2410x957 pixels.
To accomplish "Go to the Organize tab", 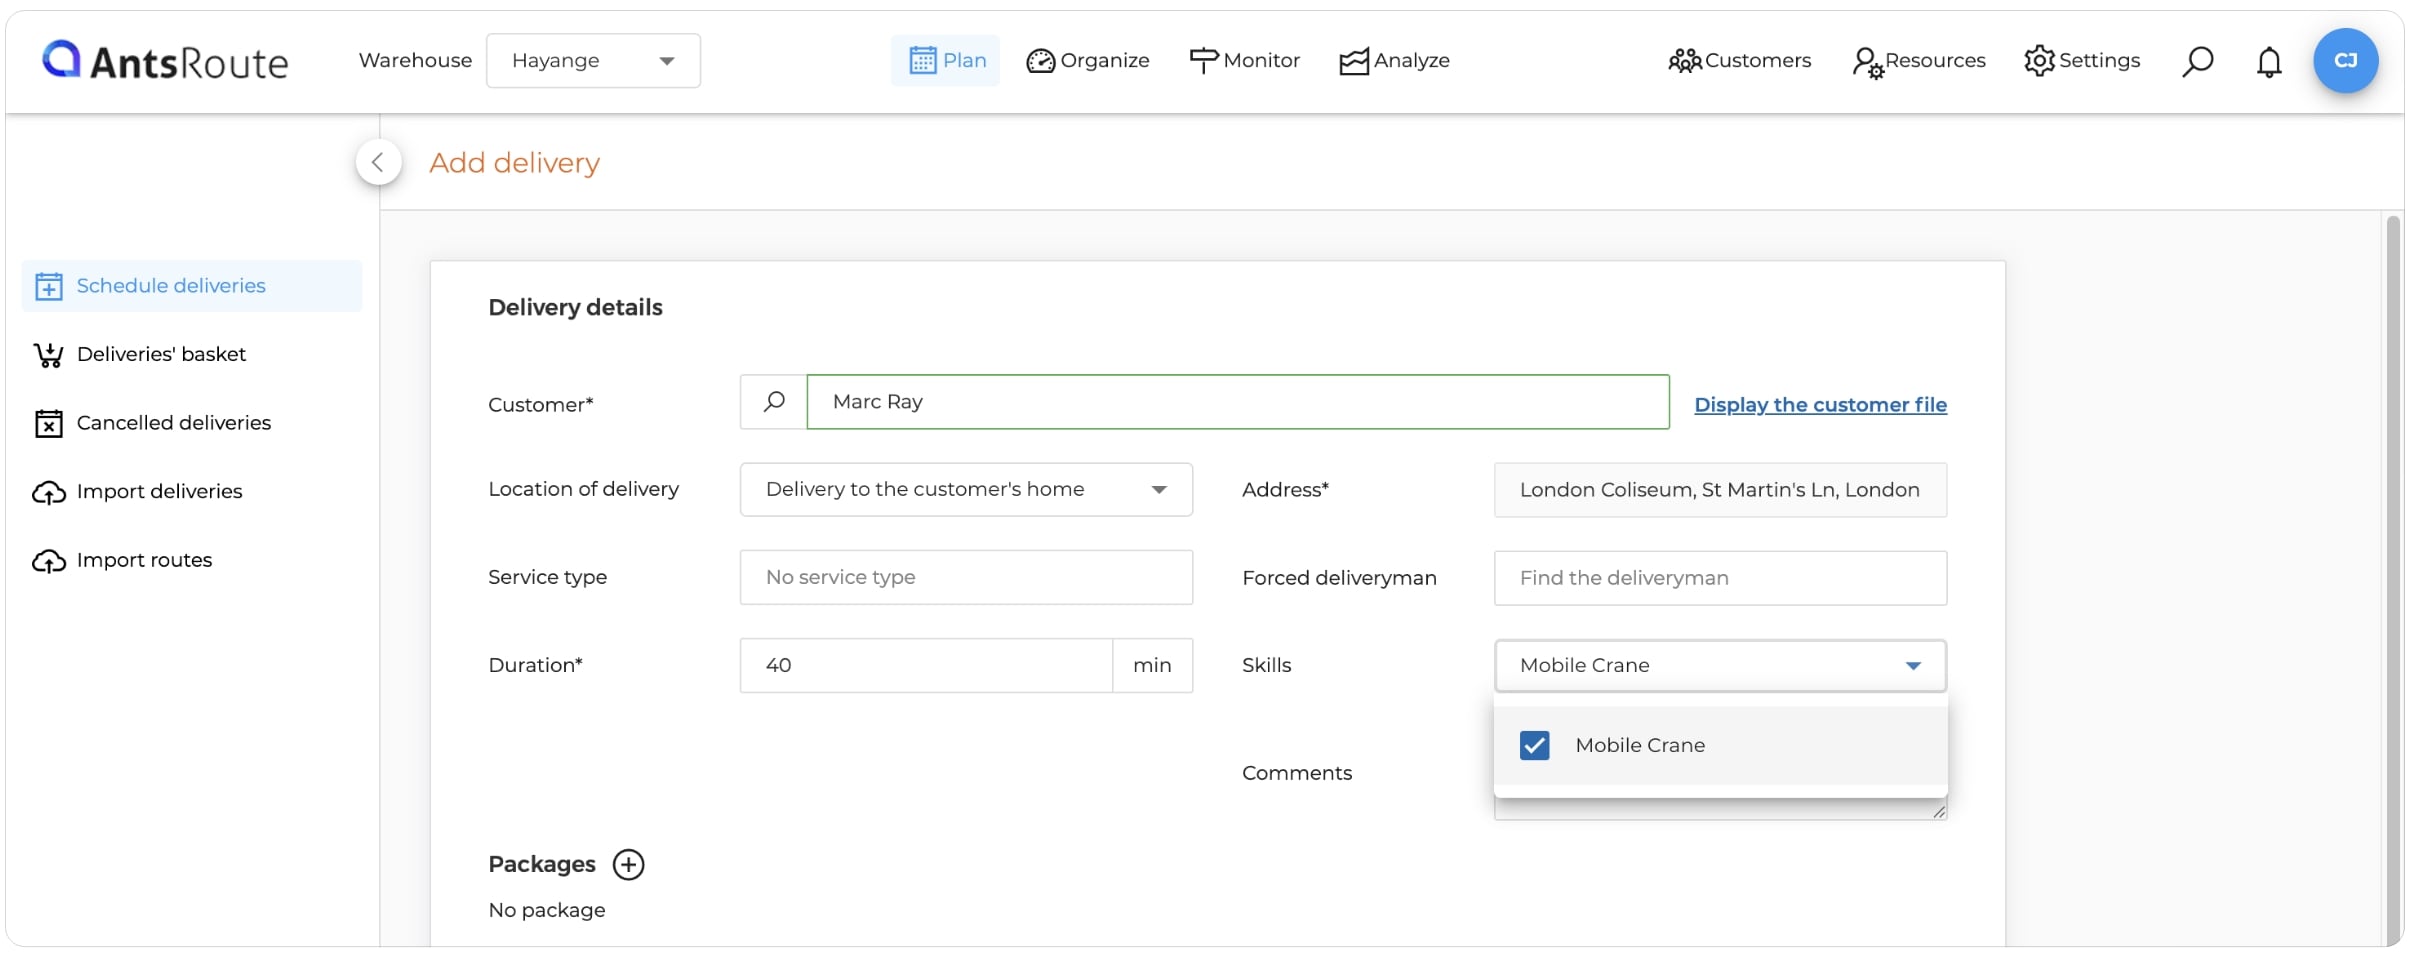I will (1088, 60).
